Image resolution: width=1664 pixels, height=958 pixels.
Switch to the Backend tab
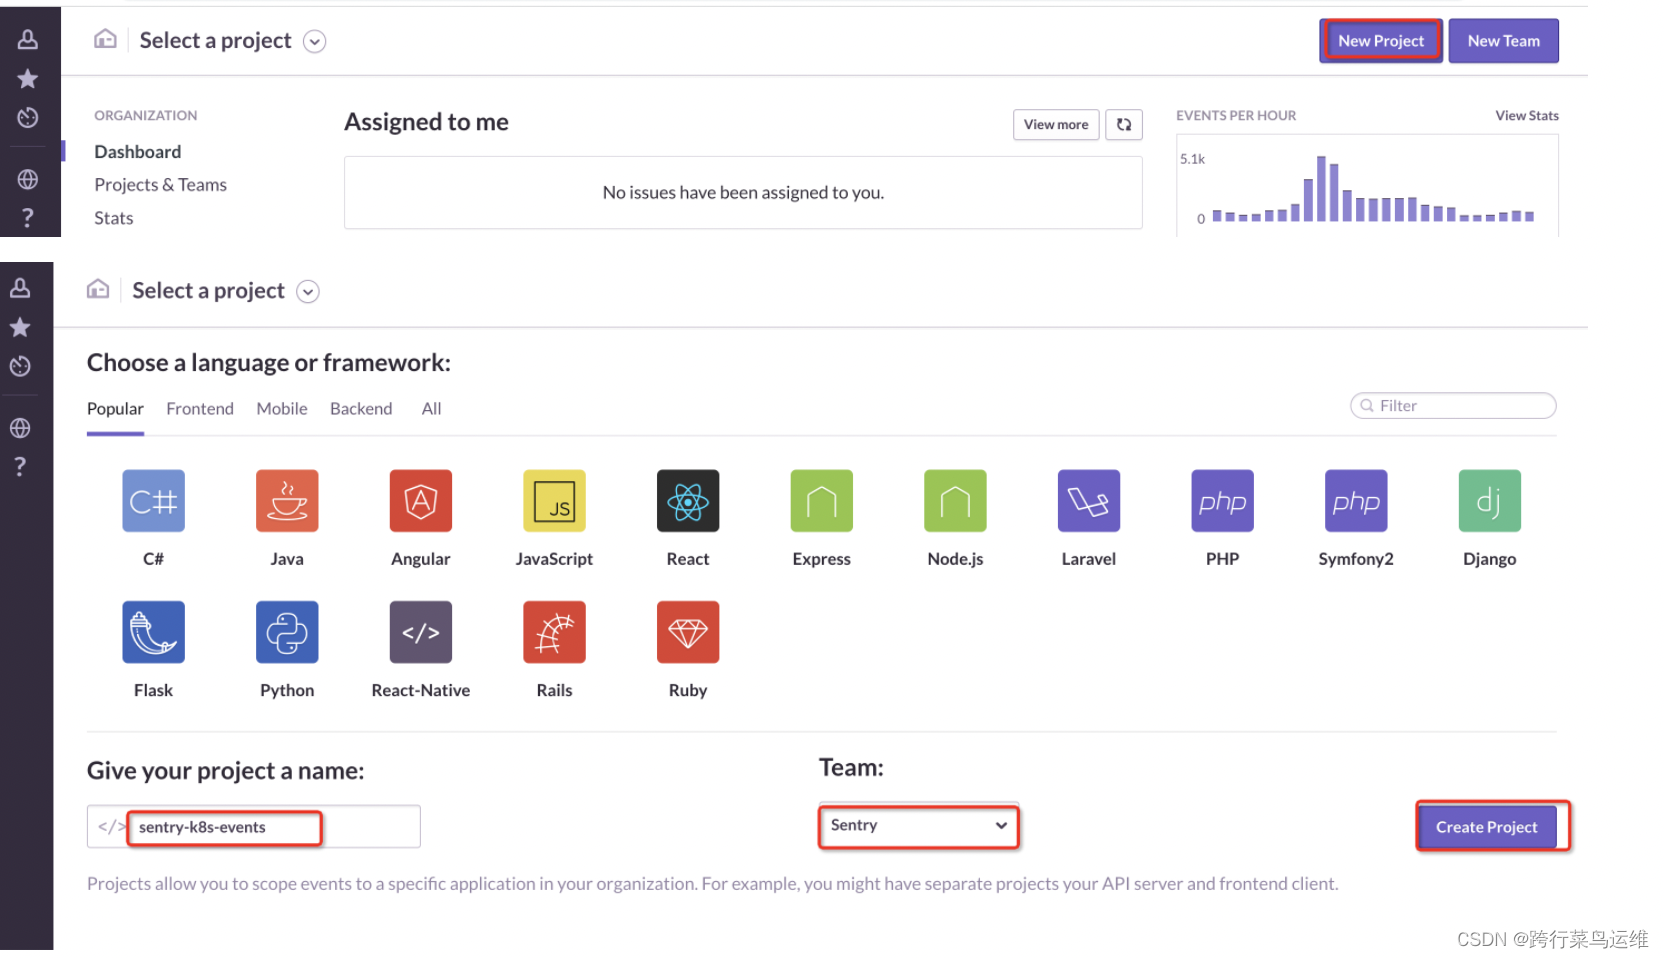pyautogui.click(x=361, y=409)
